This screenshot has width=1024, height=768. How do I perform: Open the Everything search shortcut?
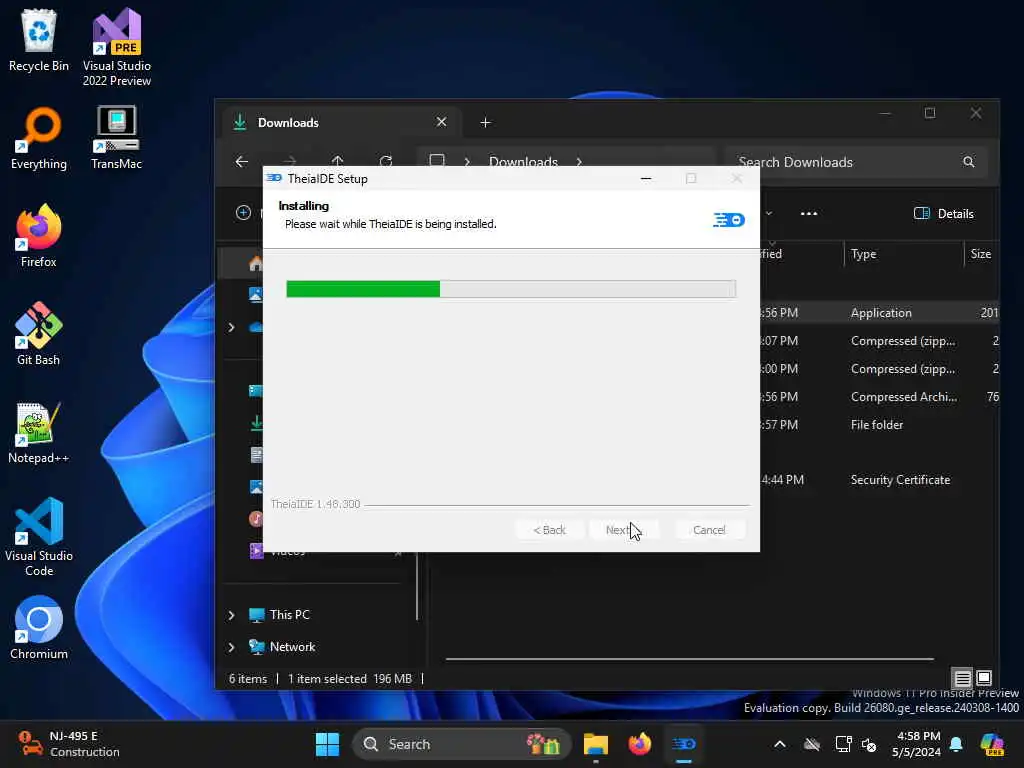point(39,138)
